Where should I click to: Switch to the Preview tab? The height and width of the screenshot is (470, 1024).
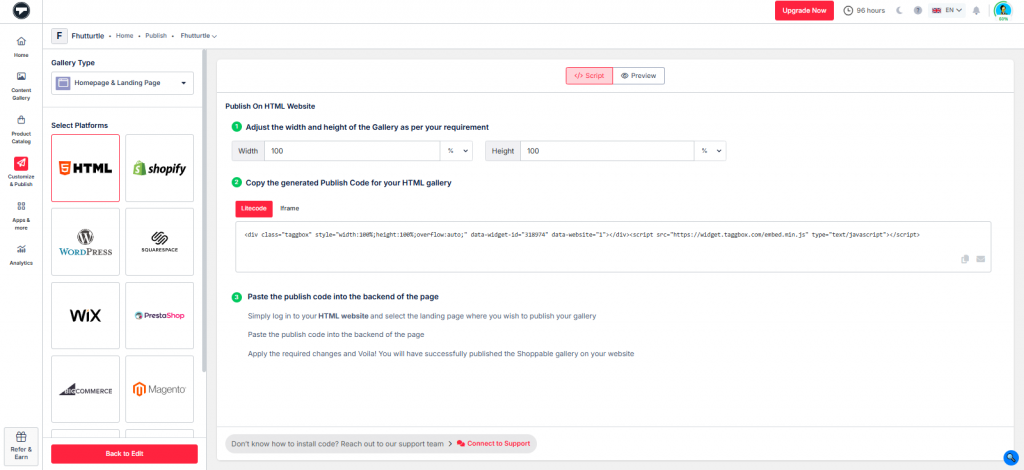pyautogui.click(x=638, y=75)
